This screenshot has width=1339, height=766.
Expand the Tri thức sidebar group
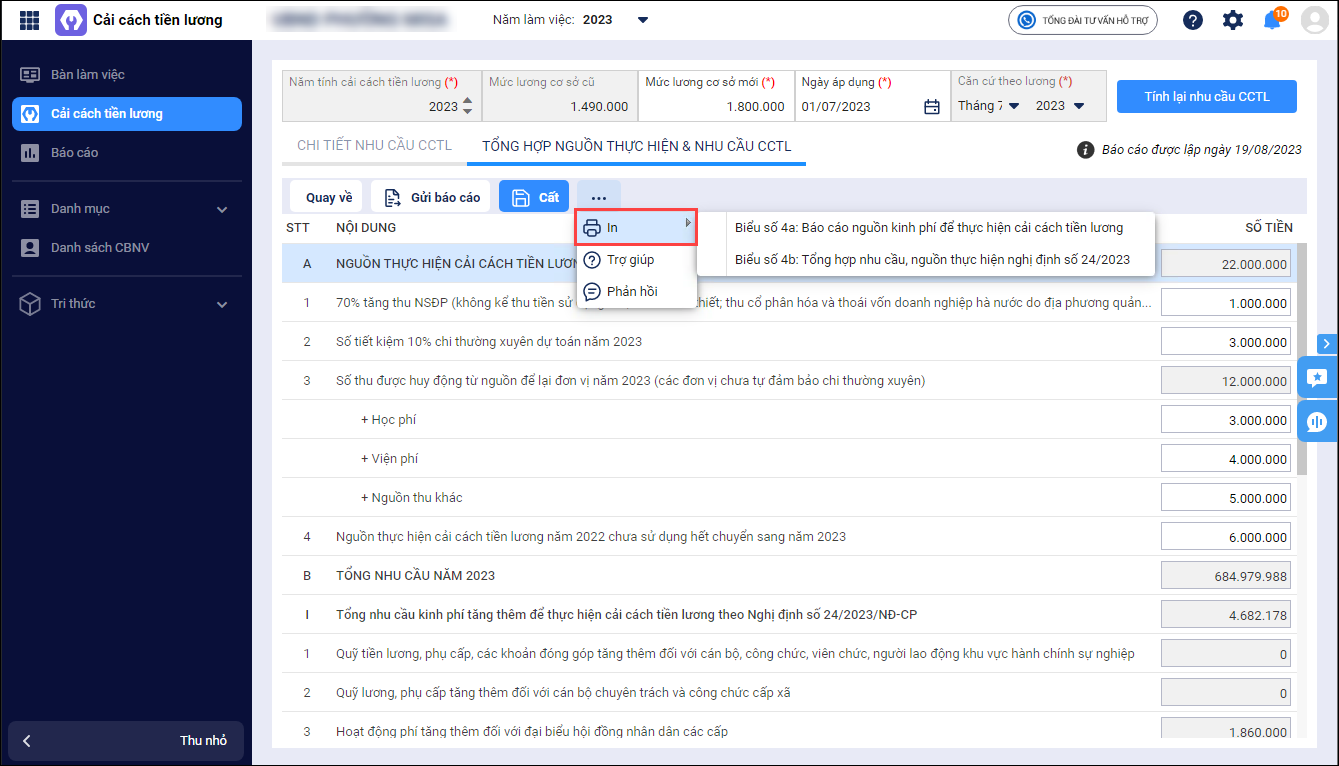pos(222,304)
